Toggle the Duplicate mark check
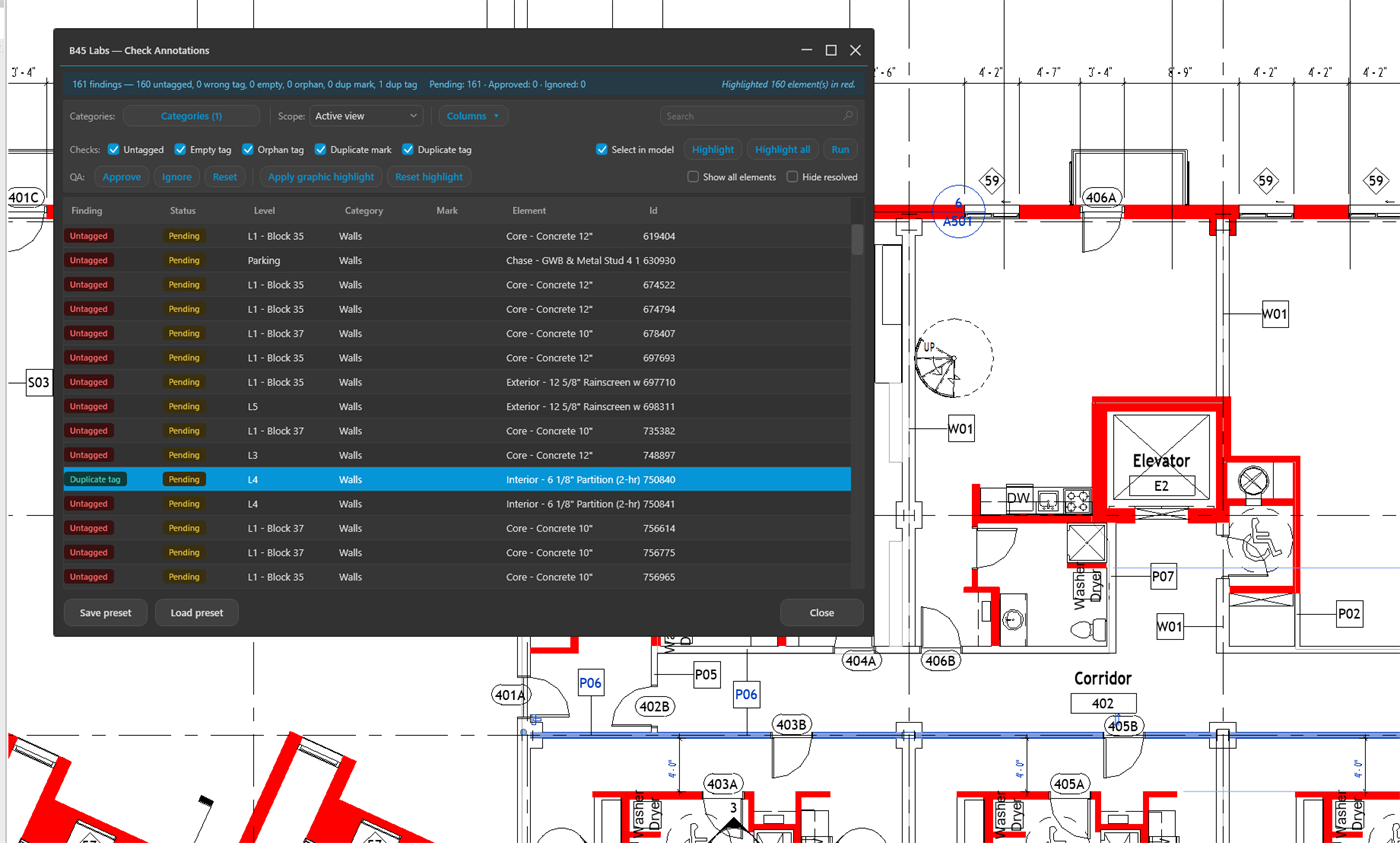The width and height of the screenshot is (1400, 843). 321,149
